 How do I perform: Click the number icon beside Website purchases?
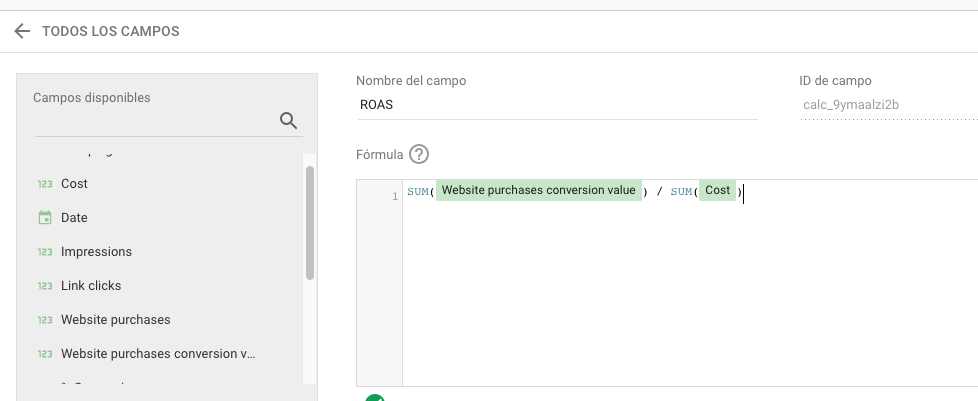(45, 320)
